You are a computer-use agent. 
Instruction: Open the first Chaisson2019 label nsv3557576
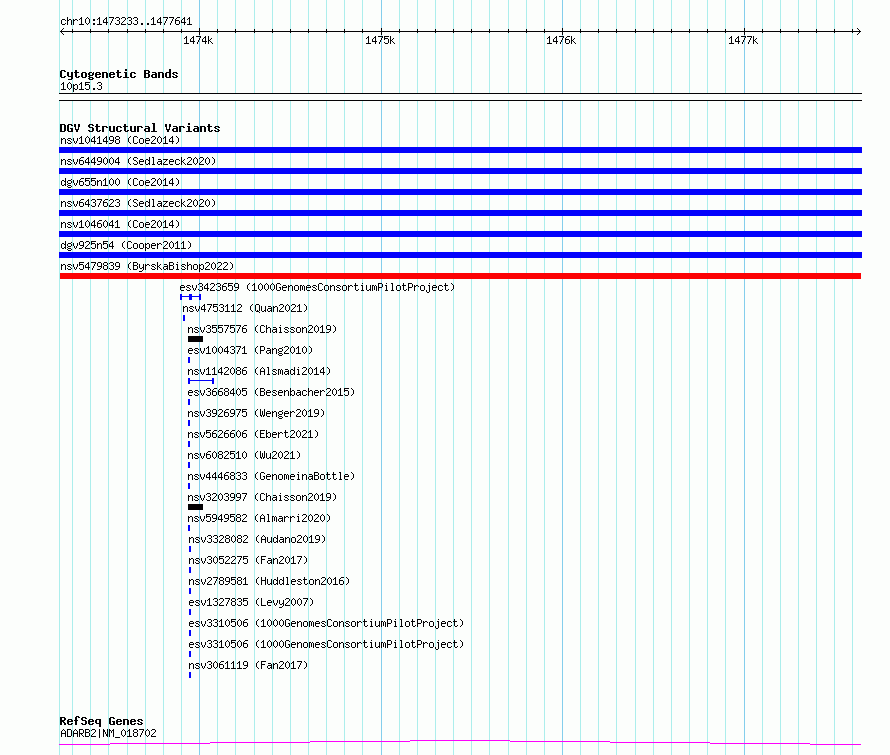coord(262,329)
